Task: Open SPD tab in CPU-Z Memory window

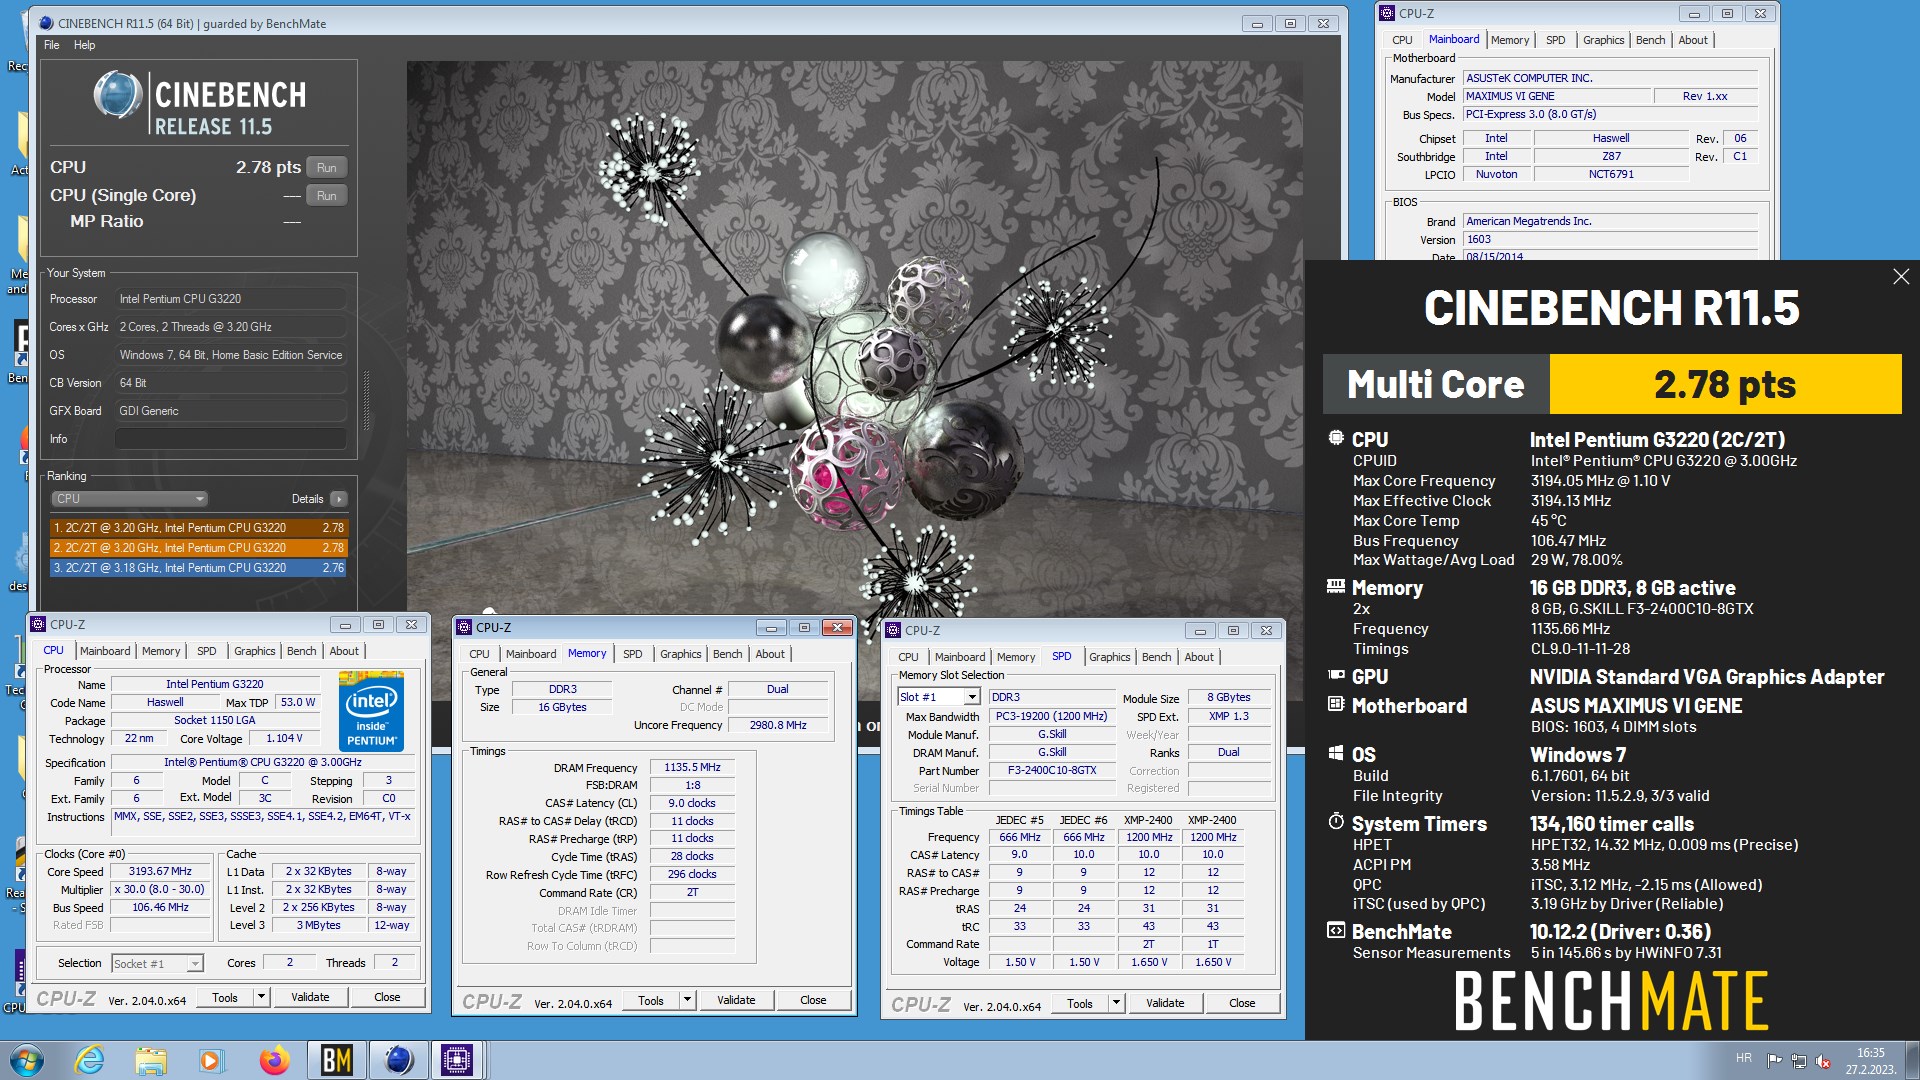Action: pyautogui.click(x=633, y=654)
